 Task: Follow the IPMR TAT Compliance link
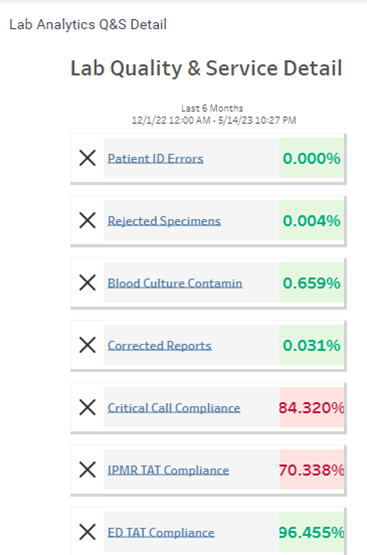168,470
